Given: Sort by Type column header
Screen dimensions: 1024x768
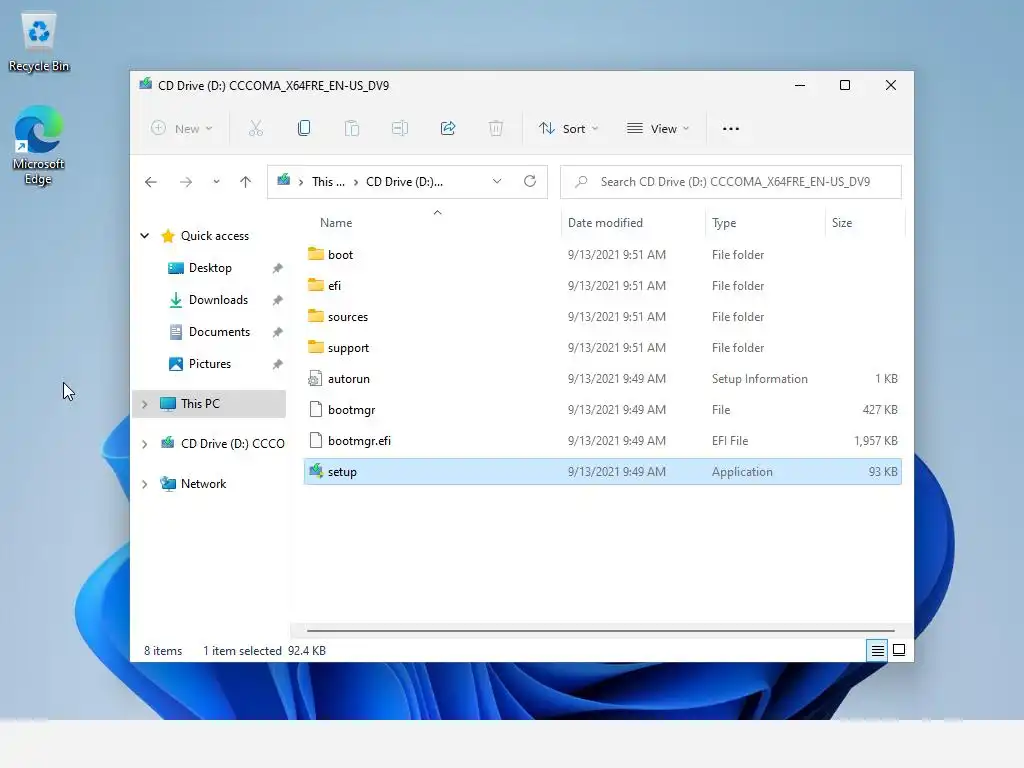Looking at the screenshot, I should coord(724,223).
